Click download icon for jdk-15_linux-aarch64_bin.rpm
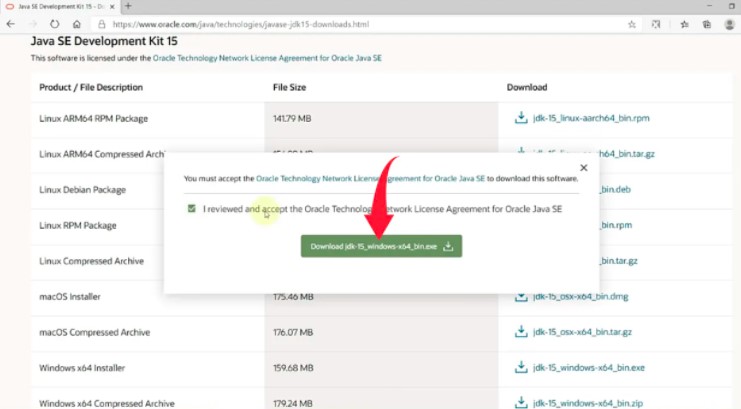741x409 pixels. (x=520, y=118)
